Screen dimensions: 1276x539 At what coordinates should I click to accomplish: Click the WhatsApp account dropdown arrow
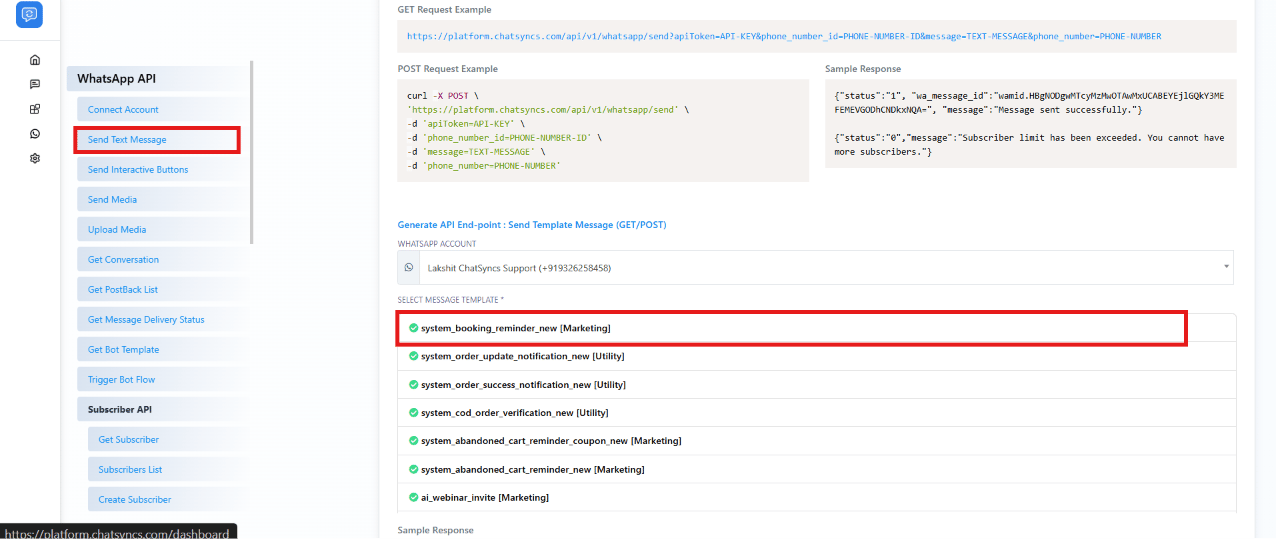(x=1226, y=267)
